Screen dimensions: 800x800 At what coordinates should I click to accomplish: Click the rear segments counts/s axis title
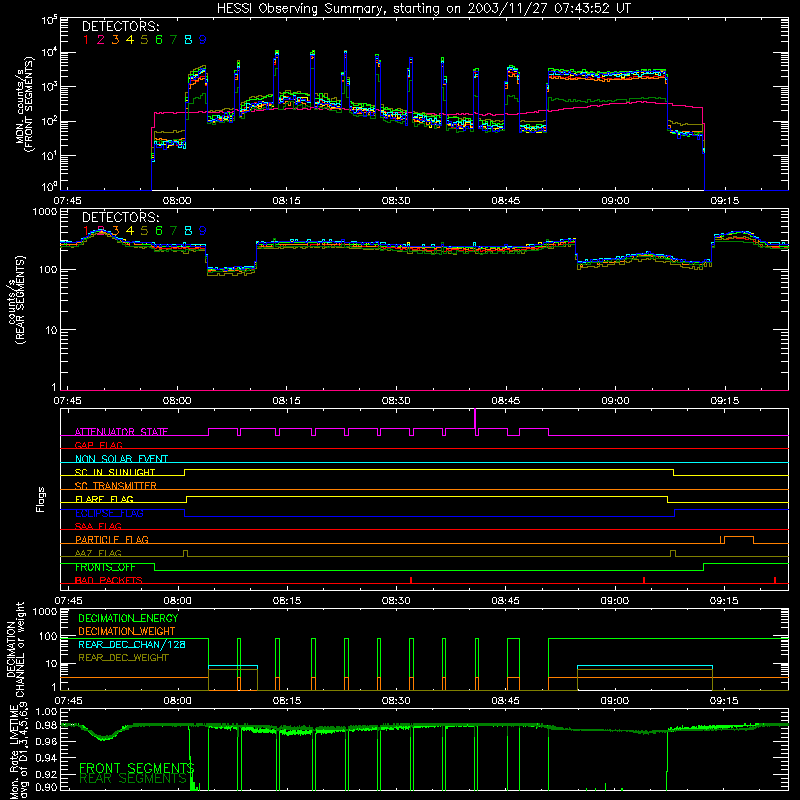(17, 300)
